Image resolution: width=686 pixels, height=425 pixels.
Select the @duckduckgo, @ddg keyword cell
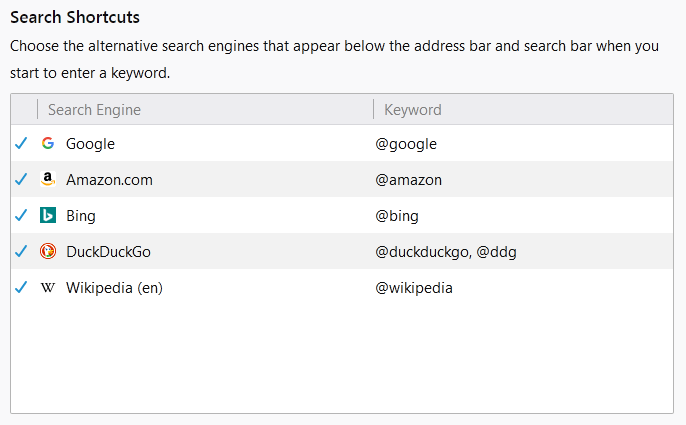[446, 252]
